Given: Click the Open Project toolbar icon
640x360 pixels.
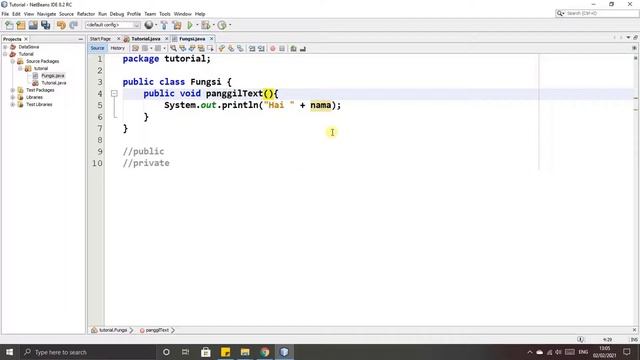Looking at the screenshot, I should [33, 25].
